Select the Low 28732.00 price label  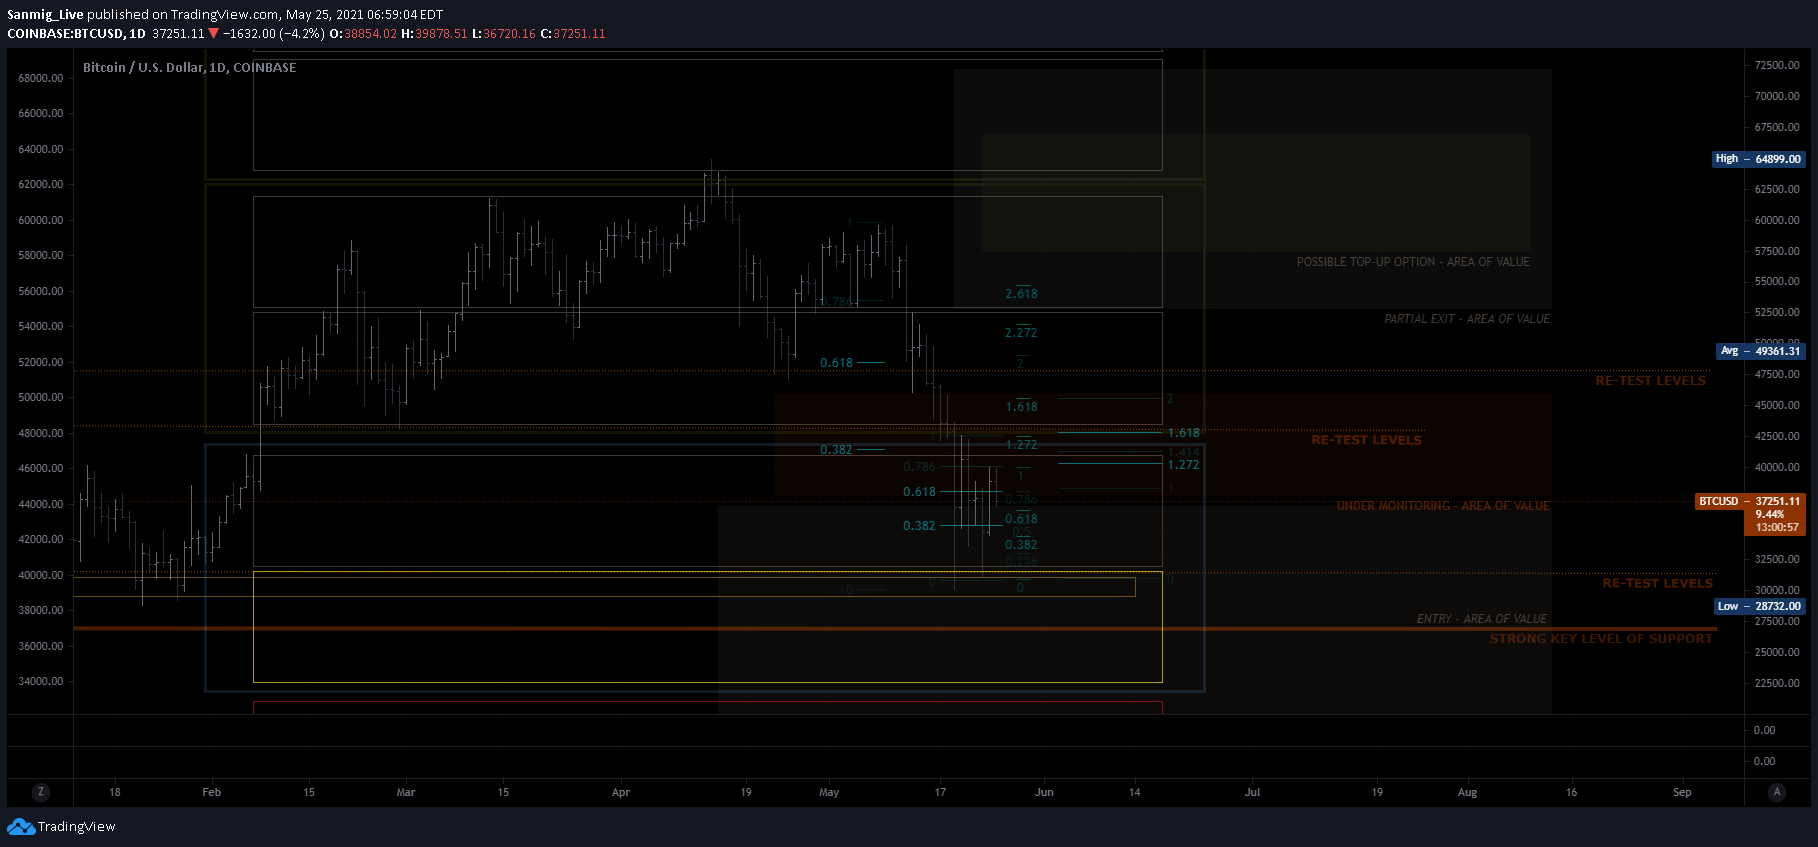[1759, 606]
